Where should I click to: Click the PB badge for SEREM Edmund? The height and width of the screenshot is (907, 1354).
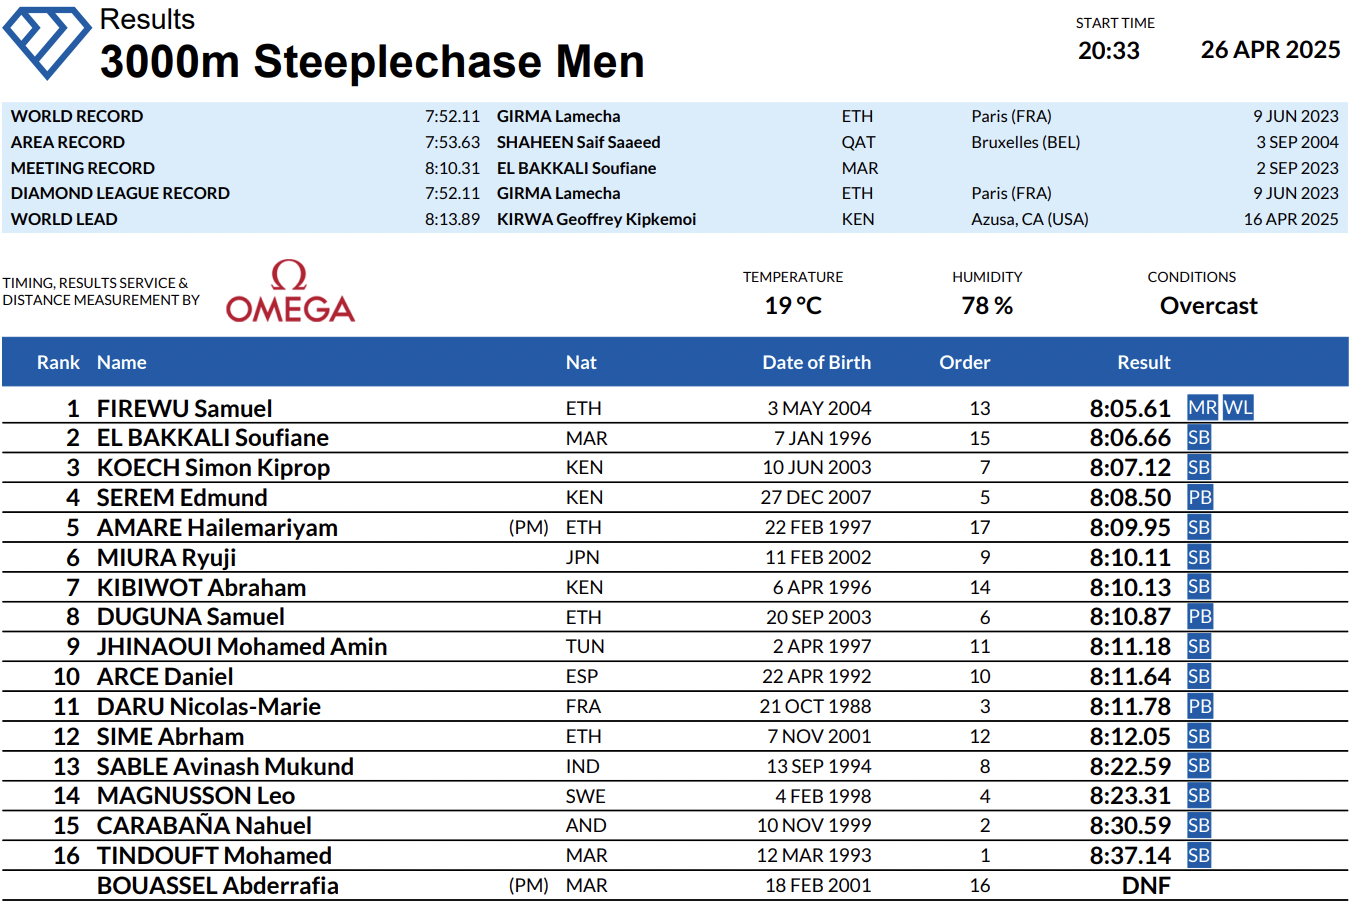(x=1200, y=498)
